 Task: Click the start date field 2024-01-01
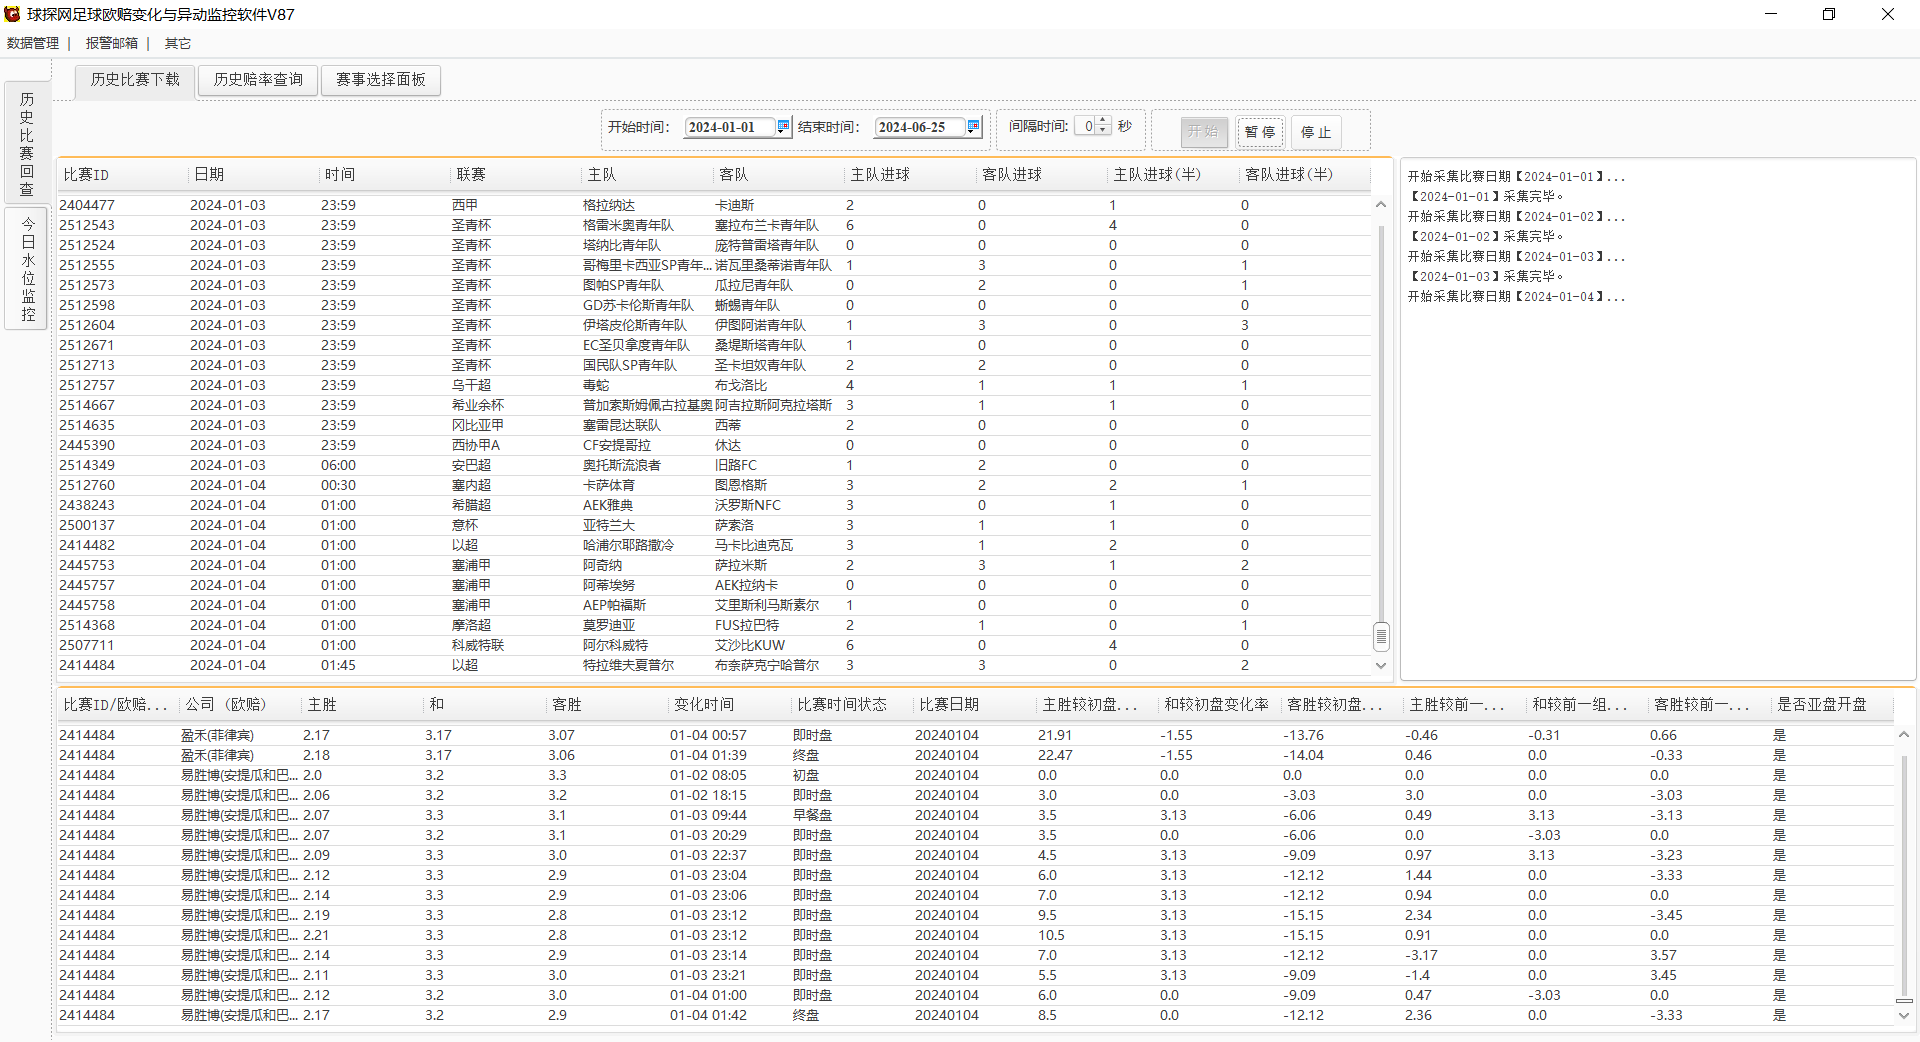729,127
